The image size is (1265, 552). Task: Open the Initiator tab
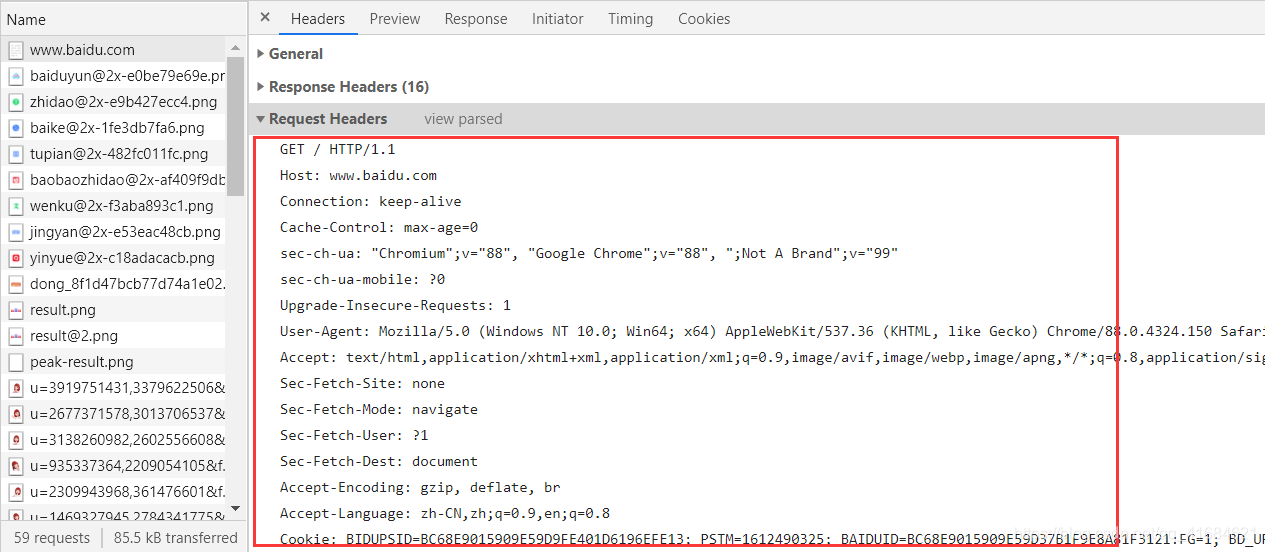tap(558, 19)
